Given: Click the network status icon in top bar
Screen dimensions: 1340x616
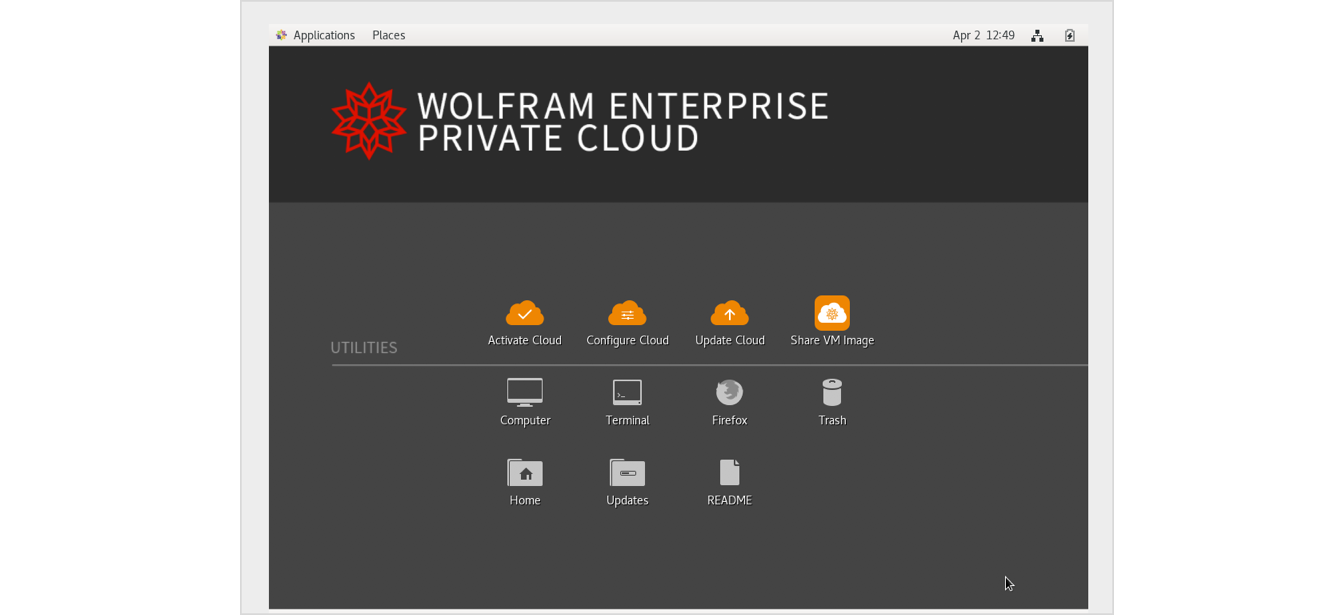Looking at the screenshot, I should pyautogui.click(x=1037, y=35).
